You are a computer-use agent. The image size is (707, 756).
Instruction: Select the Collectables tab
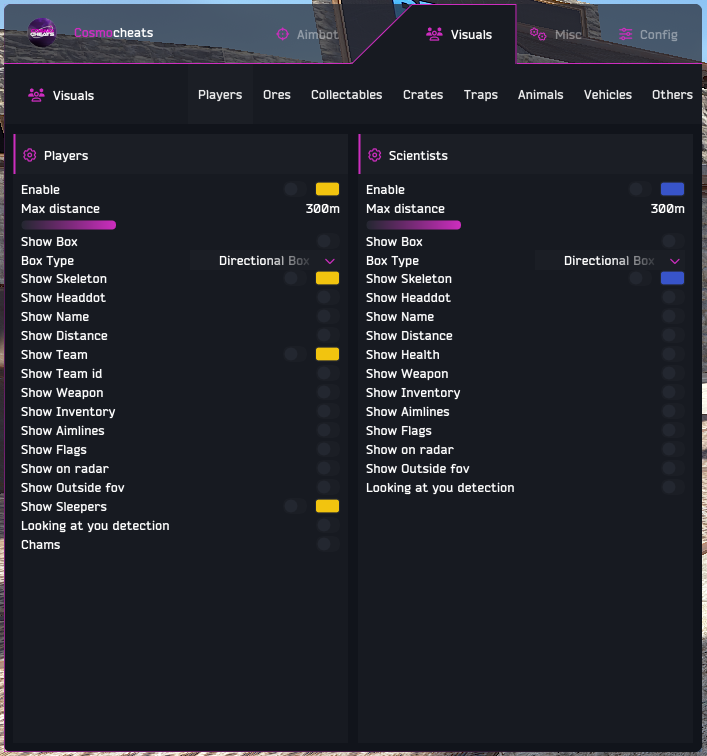[346, 94]
